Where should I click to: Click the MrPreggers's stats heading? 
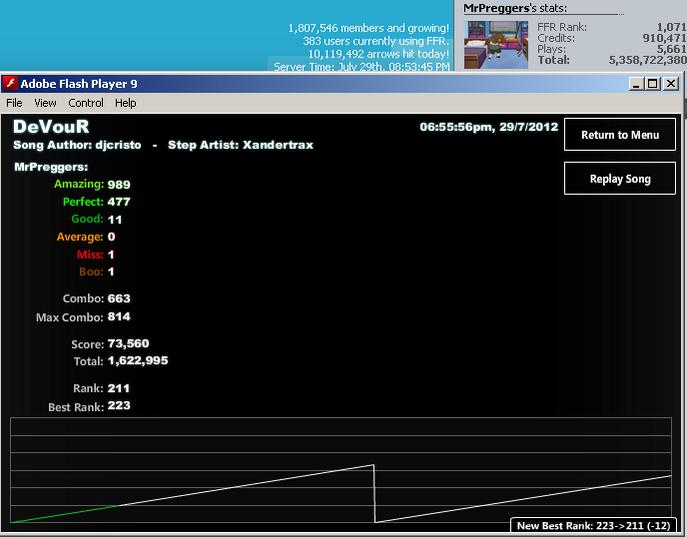[x=515, y=8]
